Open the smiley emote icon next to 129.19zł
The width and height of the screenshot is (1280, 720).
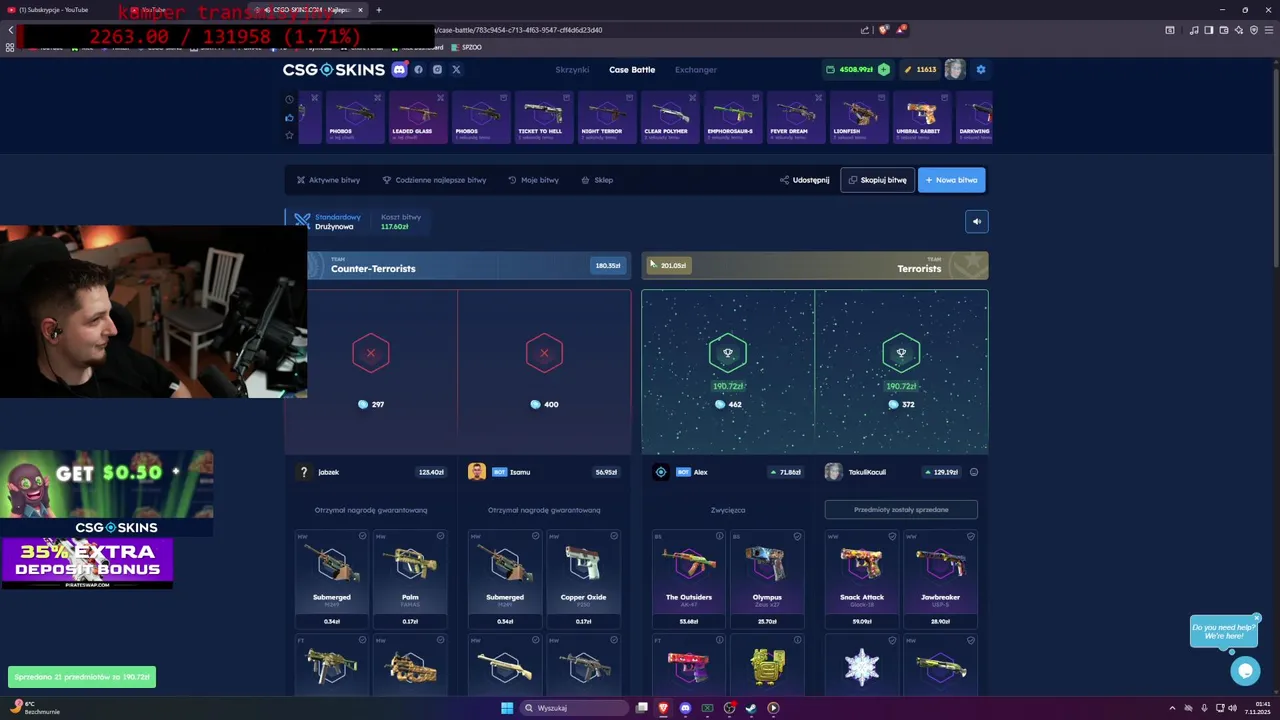pyautogui.click(x=974, y=472)
